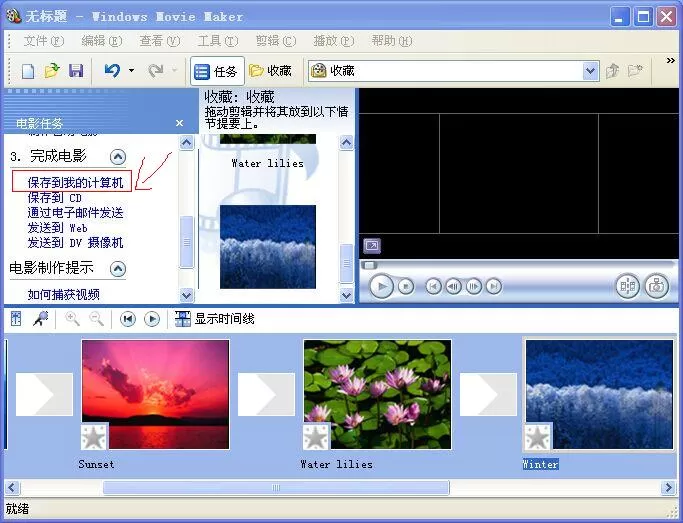The height and width of the screenshot is (523, 683).
Task: Select the Winter clip on the storyboard
Action: point(599,394)
